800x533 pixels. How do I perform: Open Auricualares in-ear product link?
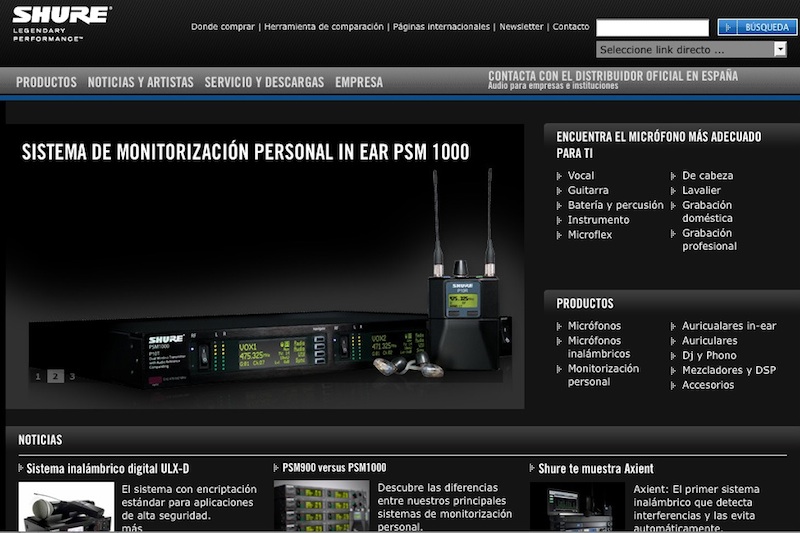(x=729, y=325)
